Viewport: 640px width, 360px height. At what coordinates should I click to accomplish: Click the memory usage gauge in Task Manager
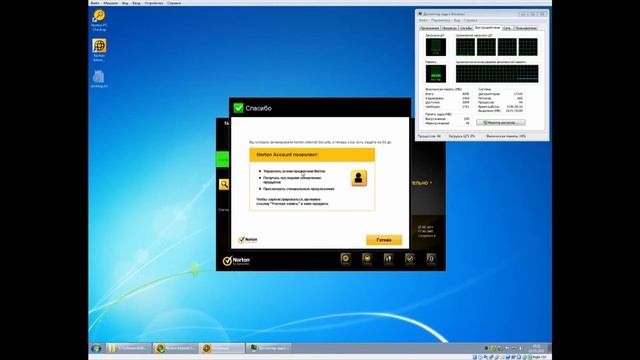click(x=436, y=74)
